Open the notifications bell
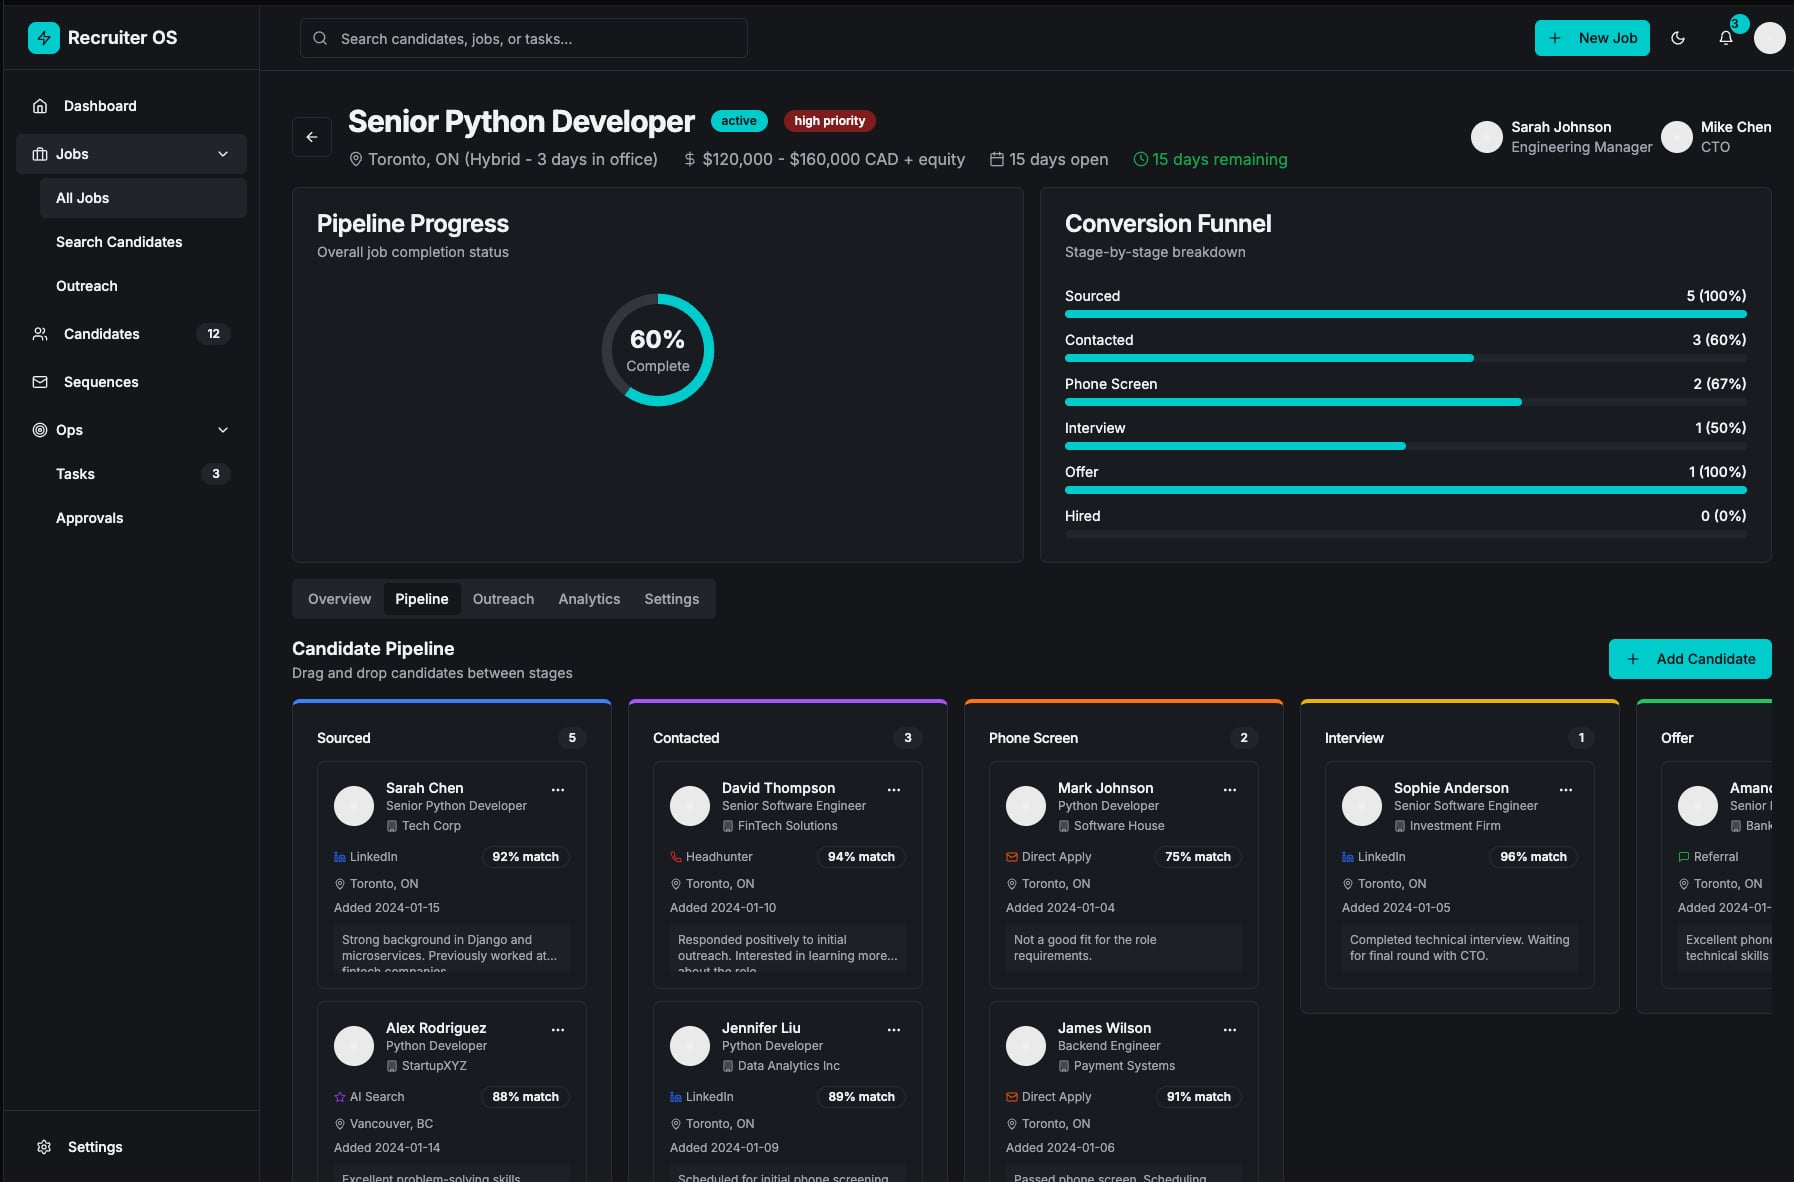Screen dimensions: 1794x1182 click(1725, 38)
